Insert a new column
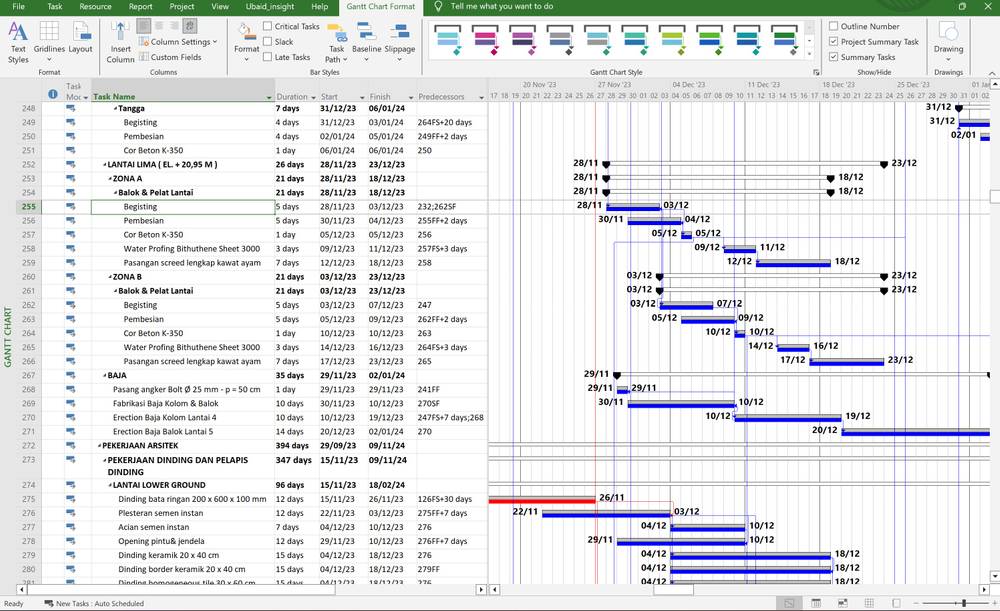Screen dimensions: 1000x611 (x=119, y=40)
